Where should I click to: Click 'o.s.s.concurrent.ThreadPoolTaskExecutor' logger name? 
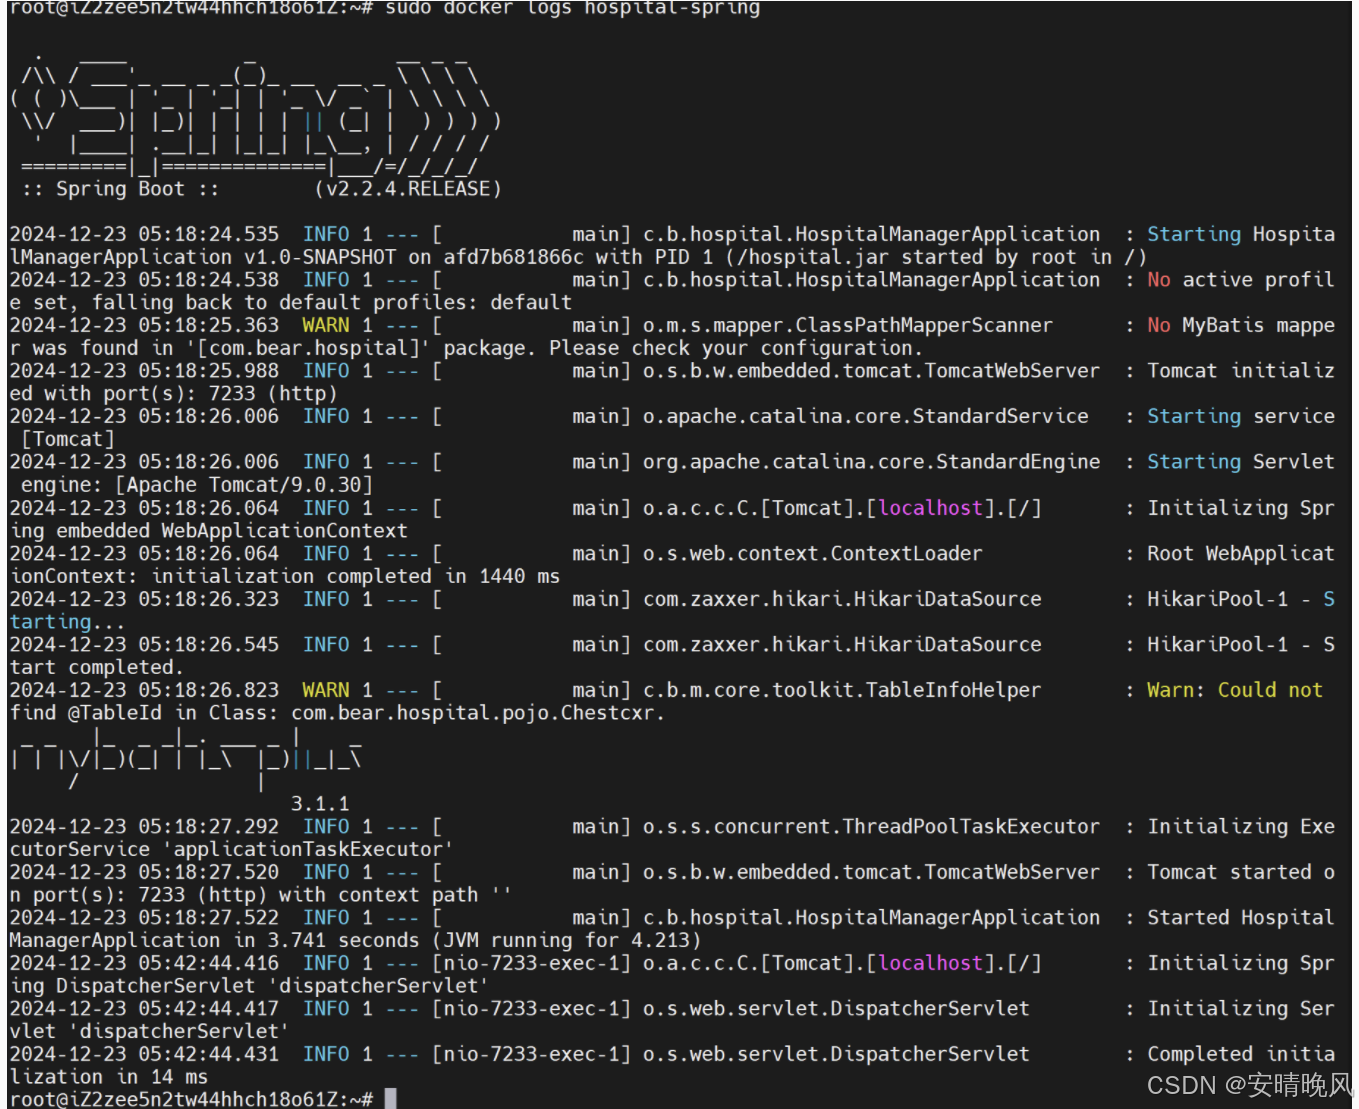pyautogui.click(x=871, y=827)
